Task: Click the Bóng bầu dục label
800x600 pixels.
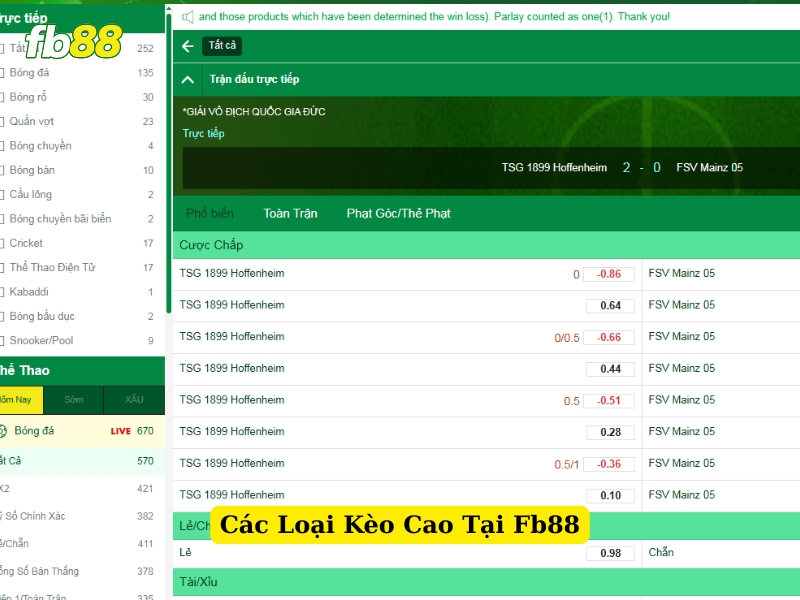Action: click(x=42, y=316)
